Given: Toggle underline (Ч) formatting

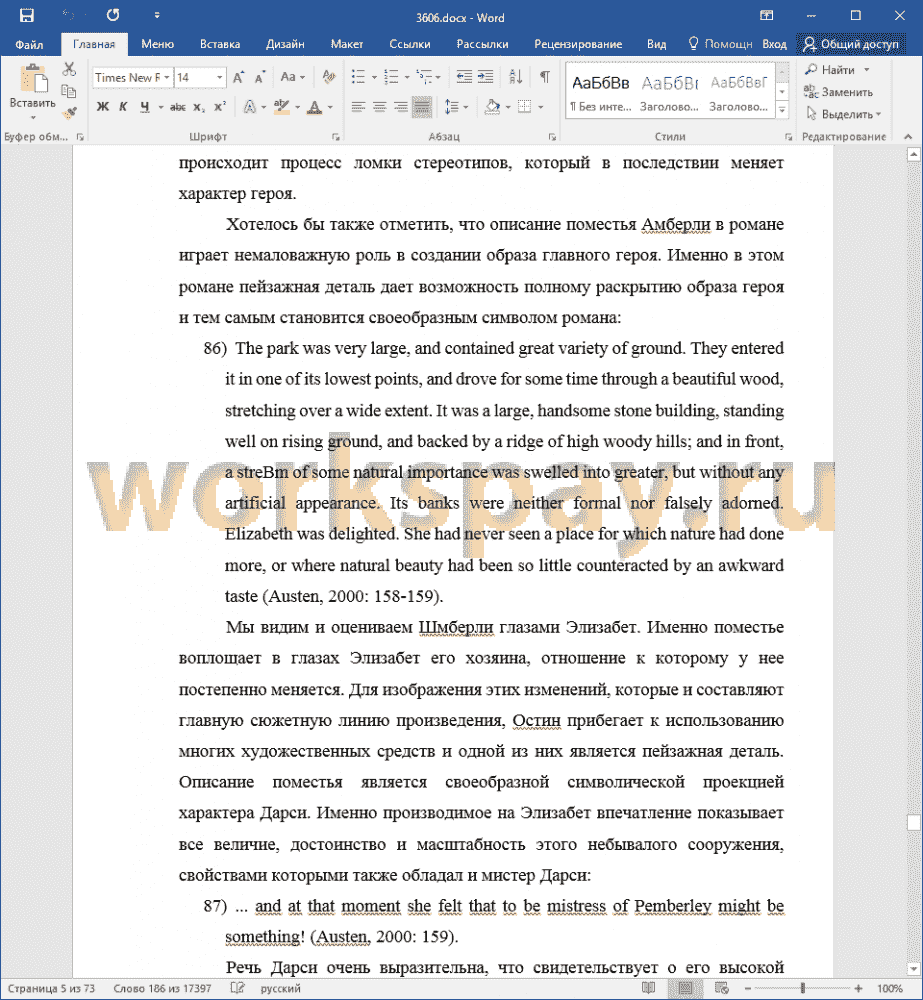Looking at the screenshot, I should pos(145,107).
